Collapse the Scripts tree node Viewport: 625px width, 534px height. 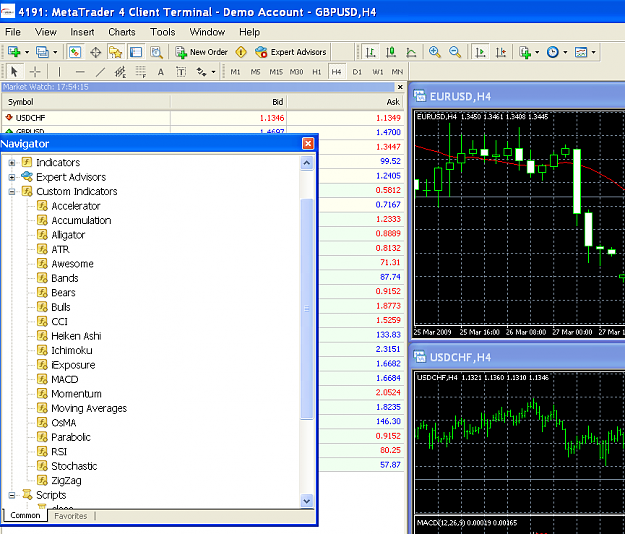(x=12, y=495)
